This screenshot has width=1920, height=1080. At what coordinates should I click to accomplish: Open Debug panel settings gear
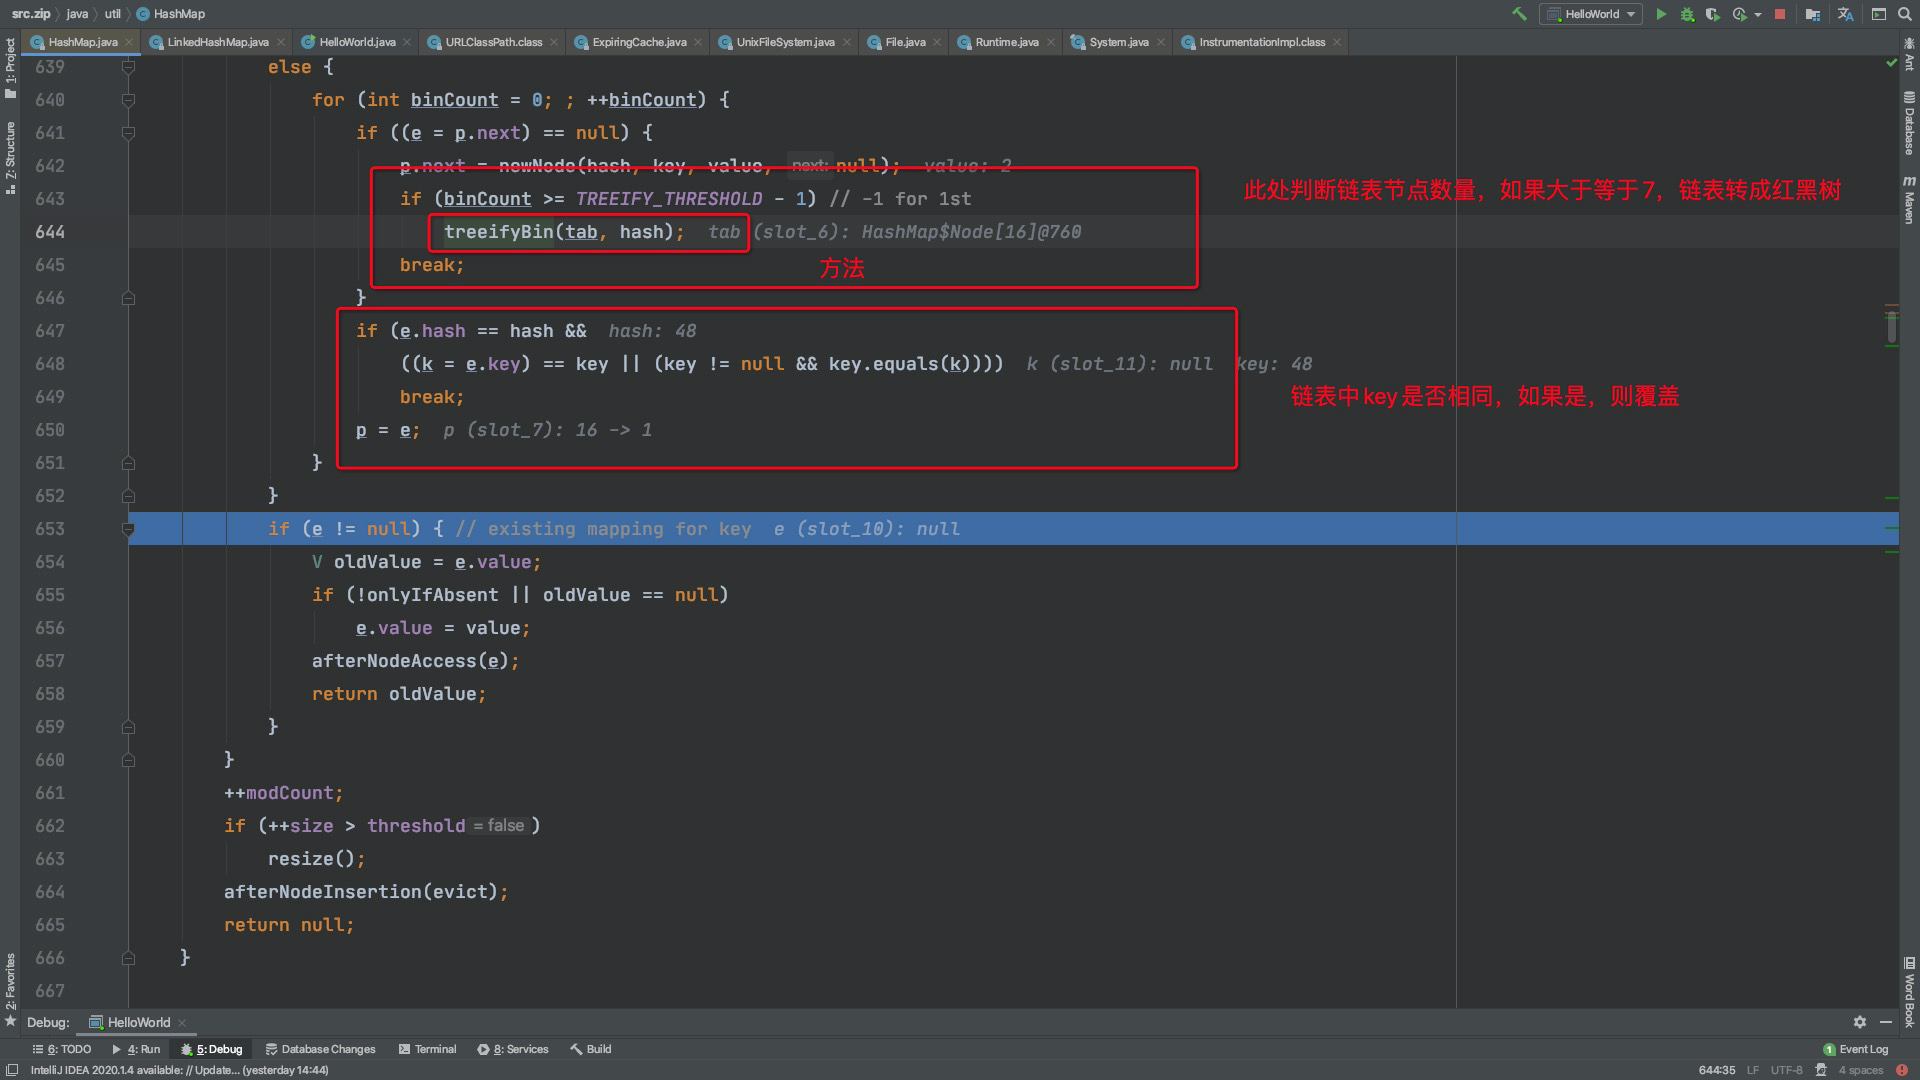[x=1859, y=1022]
